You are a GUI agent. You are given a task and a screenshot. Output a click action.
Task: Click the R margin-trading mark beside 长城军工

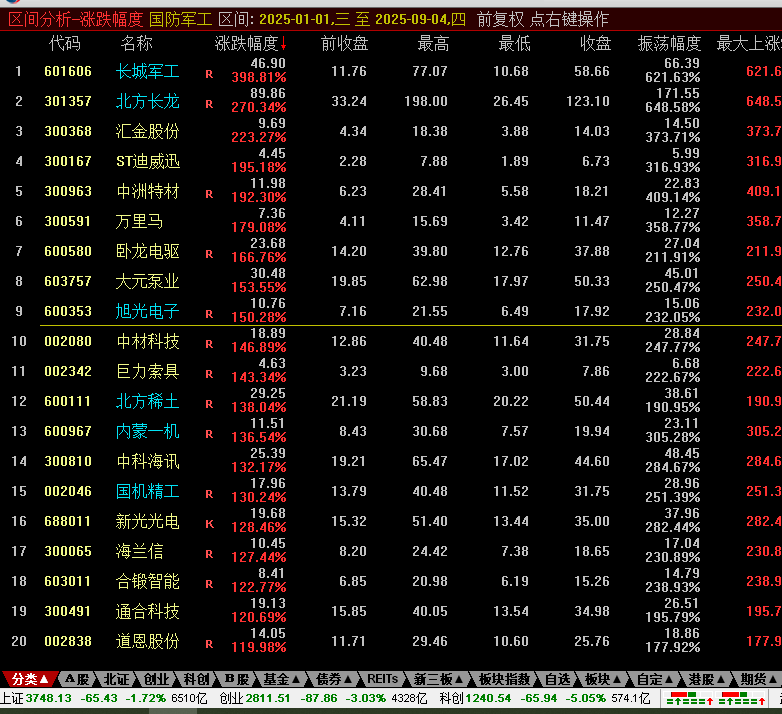pos(209,74)
